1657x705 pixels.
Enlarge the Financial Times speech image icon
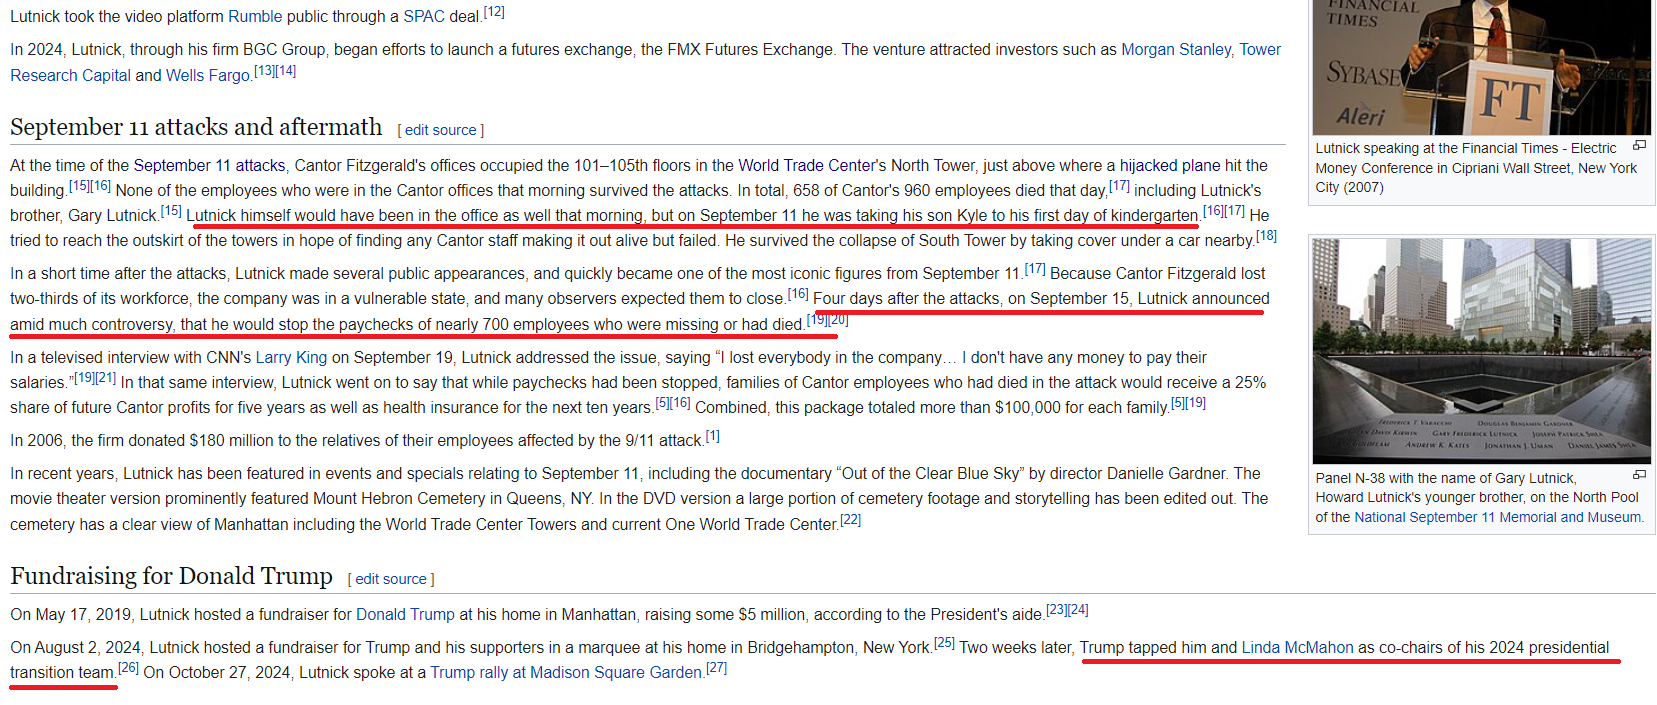coord(1639,146)
